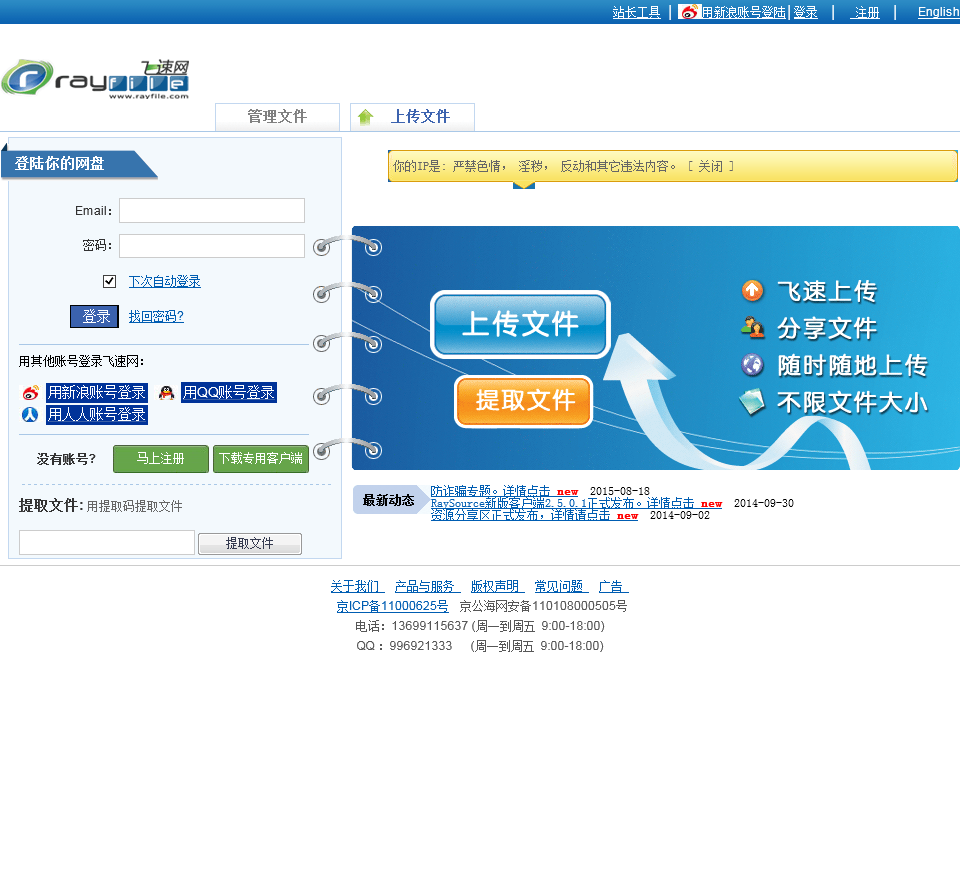Image resolution: width=960 pixels, height=873 pixels.
Task: Open 站长工具 in the top bar
Action: point(637,12)
